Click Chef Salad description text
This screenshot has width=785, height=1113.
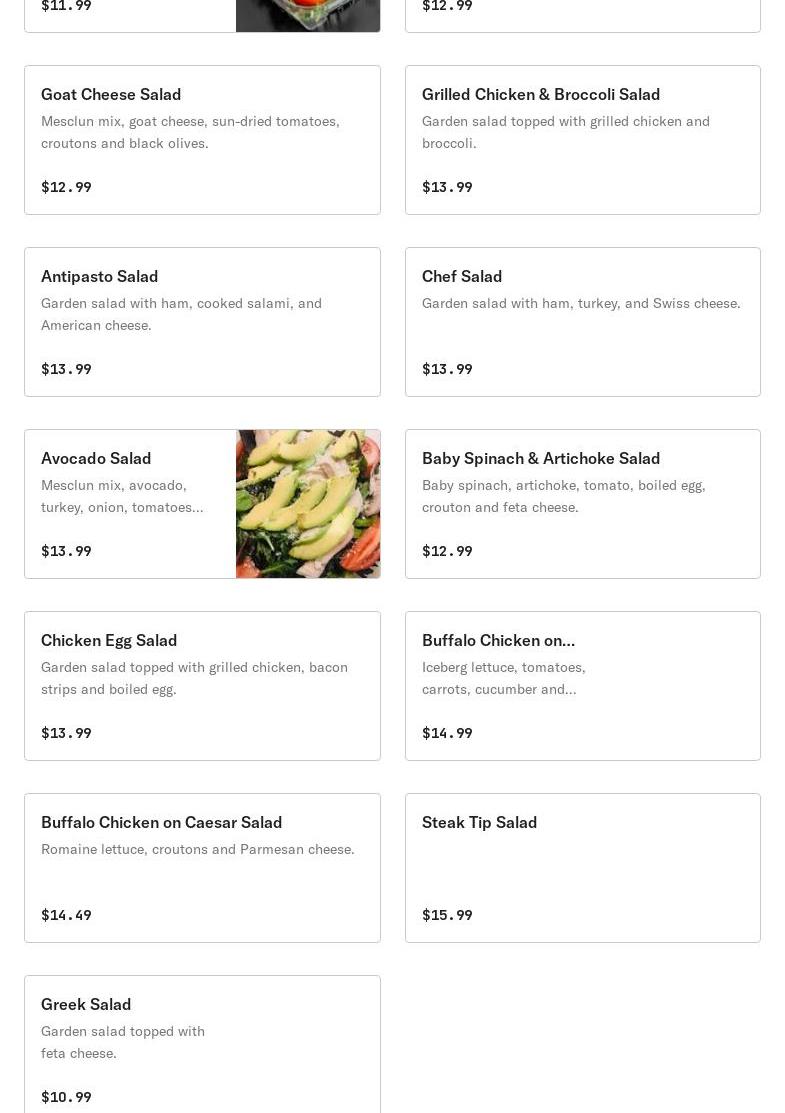pyautogui.click(x=581, y=303)
